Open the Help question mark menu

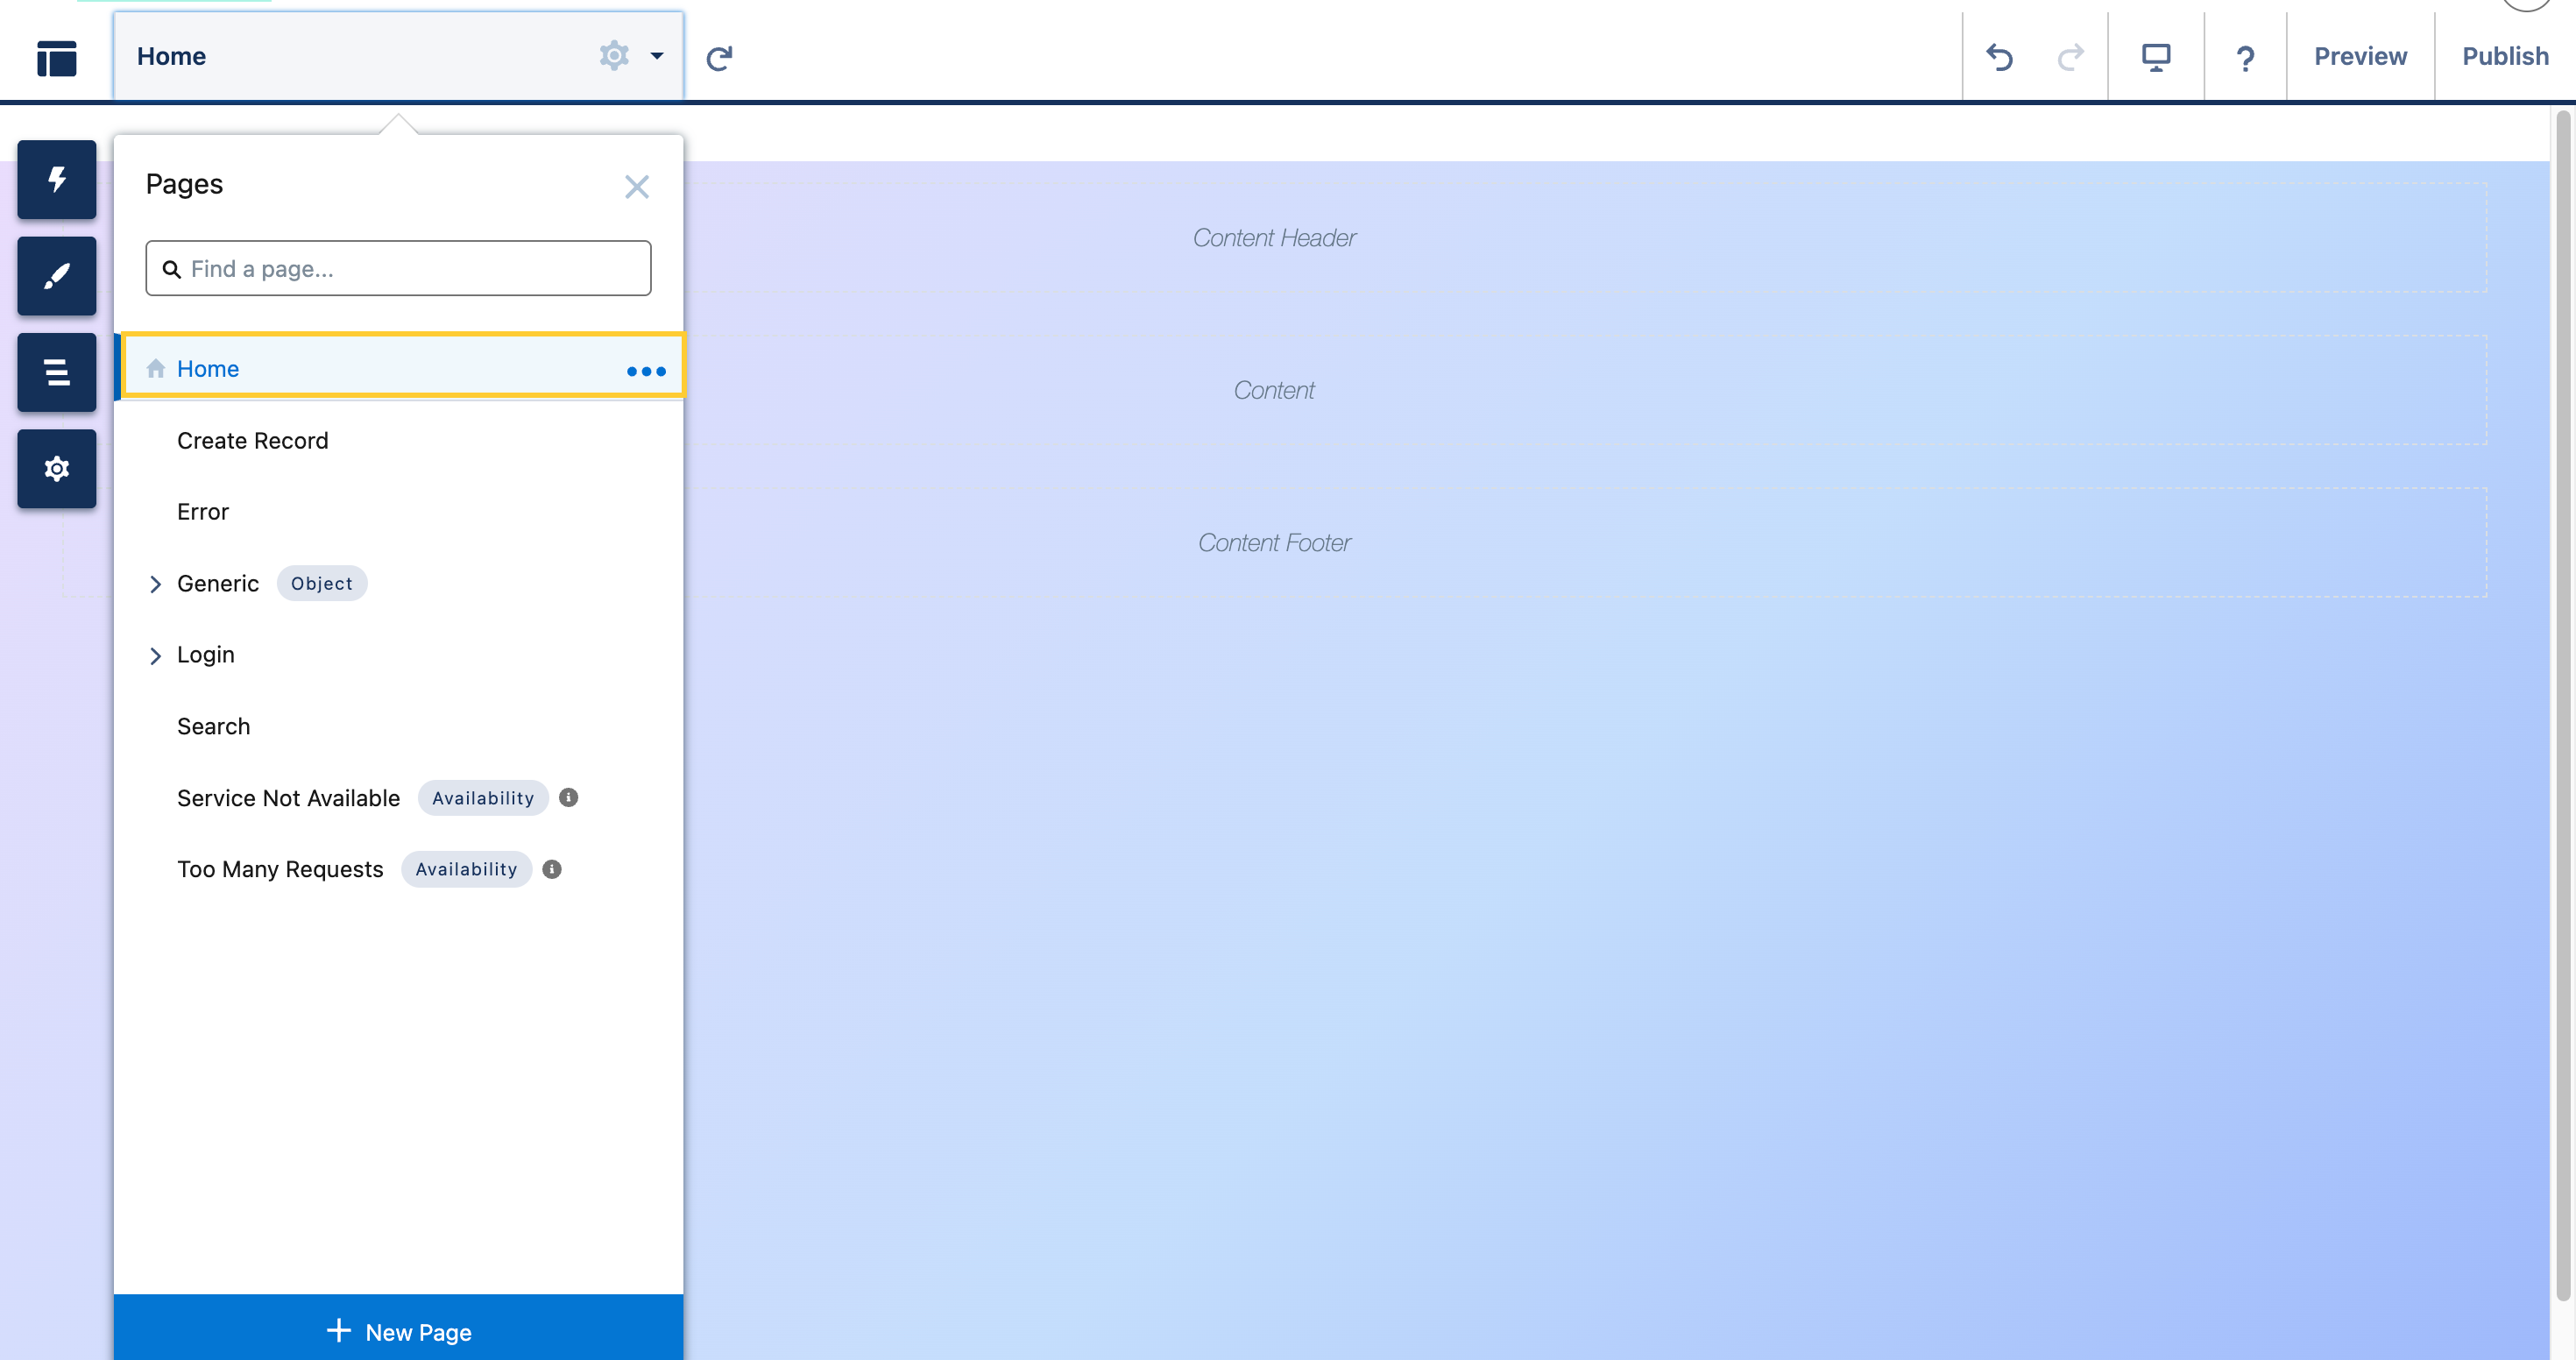[x=2245, y=58]
